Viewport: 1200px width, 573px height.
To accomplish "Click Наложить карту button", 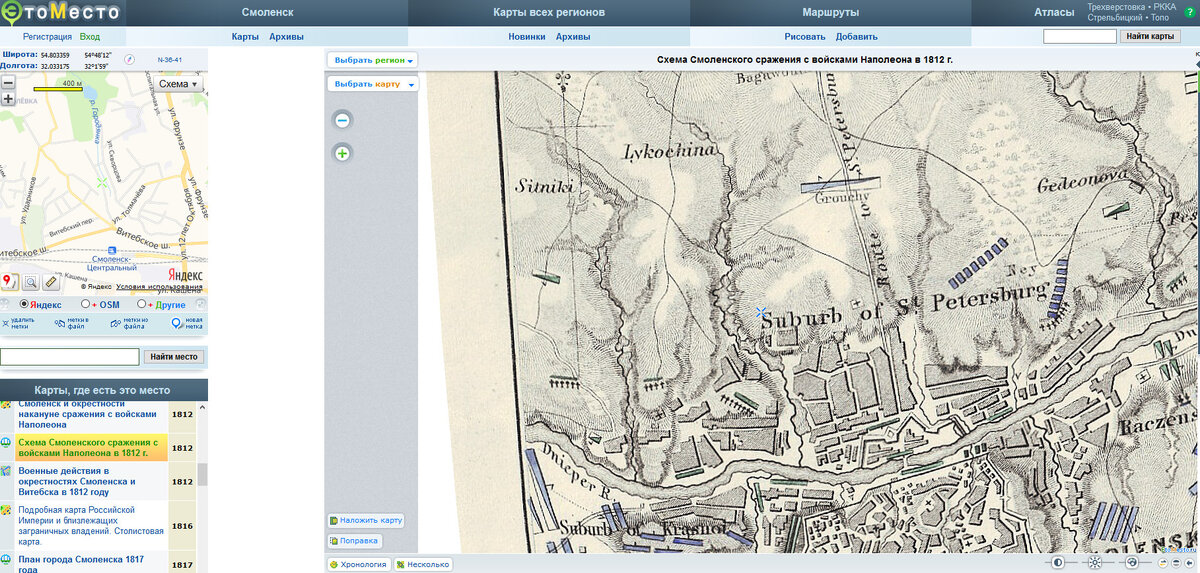I will coord(365,520).
